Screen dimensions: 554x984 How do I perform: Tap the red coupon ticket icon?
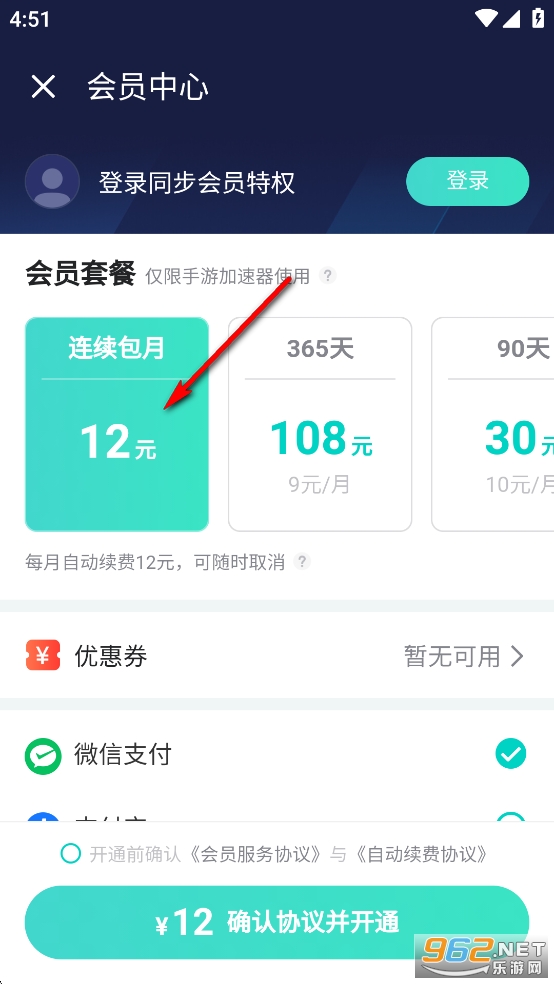click(x=43, y=655)
